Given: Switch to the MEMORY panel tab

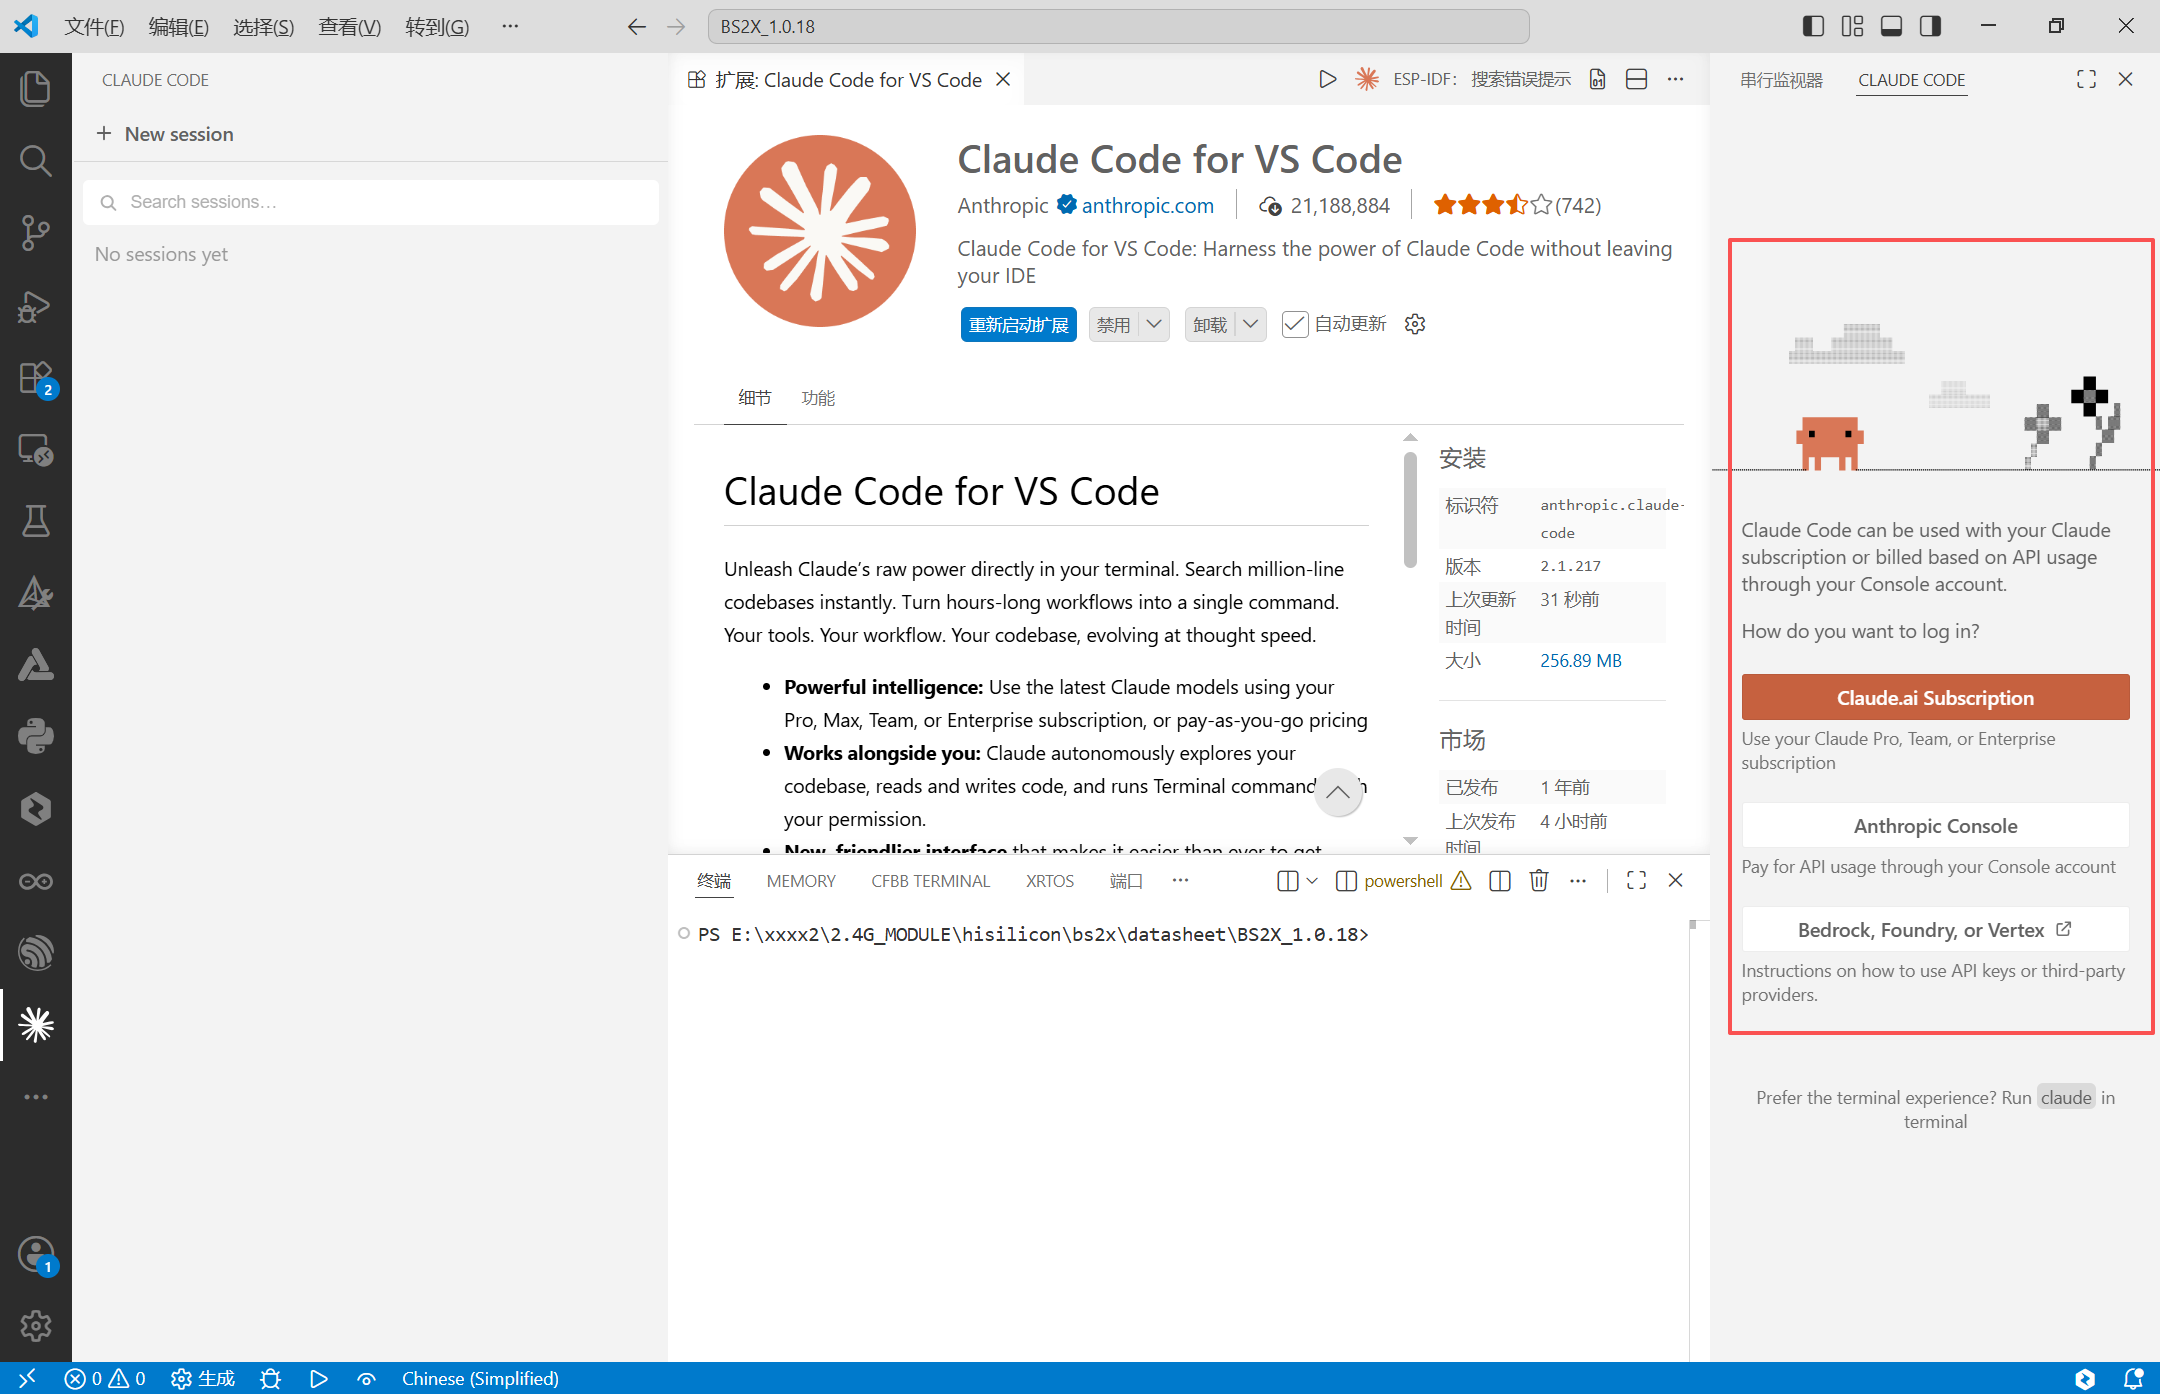Looking at the screenshot, I should pos(801,881).
